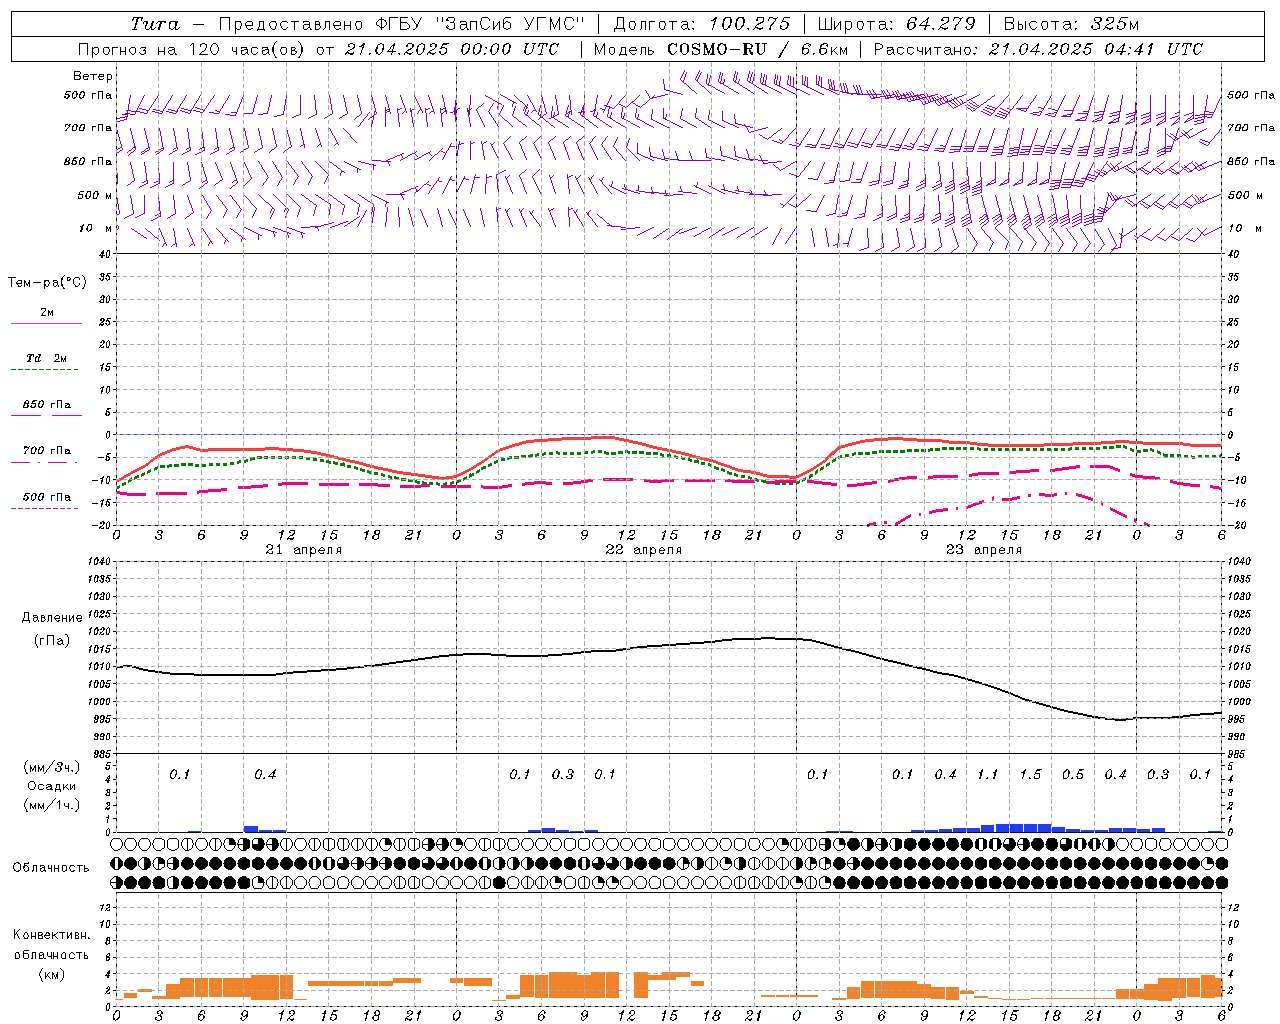The width and height of the screenshot is (1280, 1024).
Task: Click the "Модель COSMO-RU / 6.6км" text
Action: (721, 49)
